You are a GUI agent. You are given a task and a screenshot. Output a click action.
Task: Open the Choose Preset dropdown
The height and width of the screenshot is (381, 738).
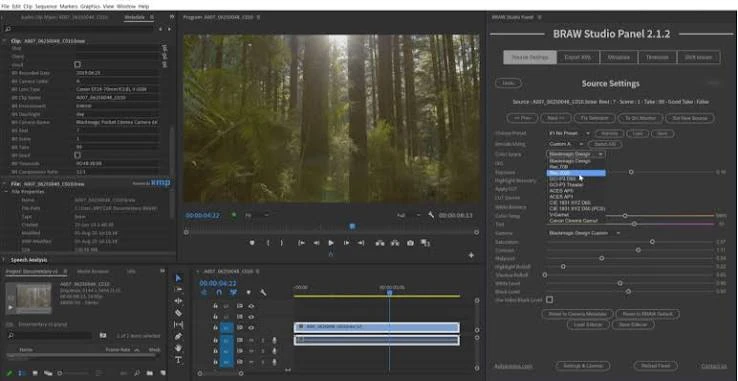pyautogui.click(x=569, y=133)
